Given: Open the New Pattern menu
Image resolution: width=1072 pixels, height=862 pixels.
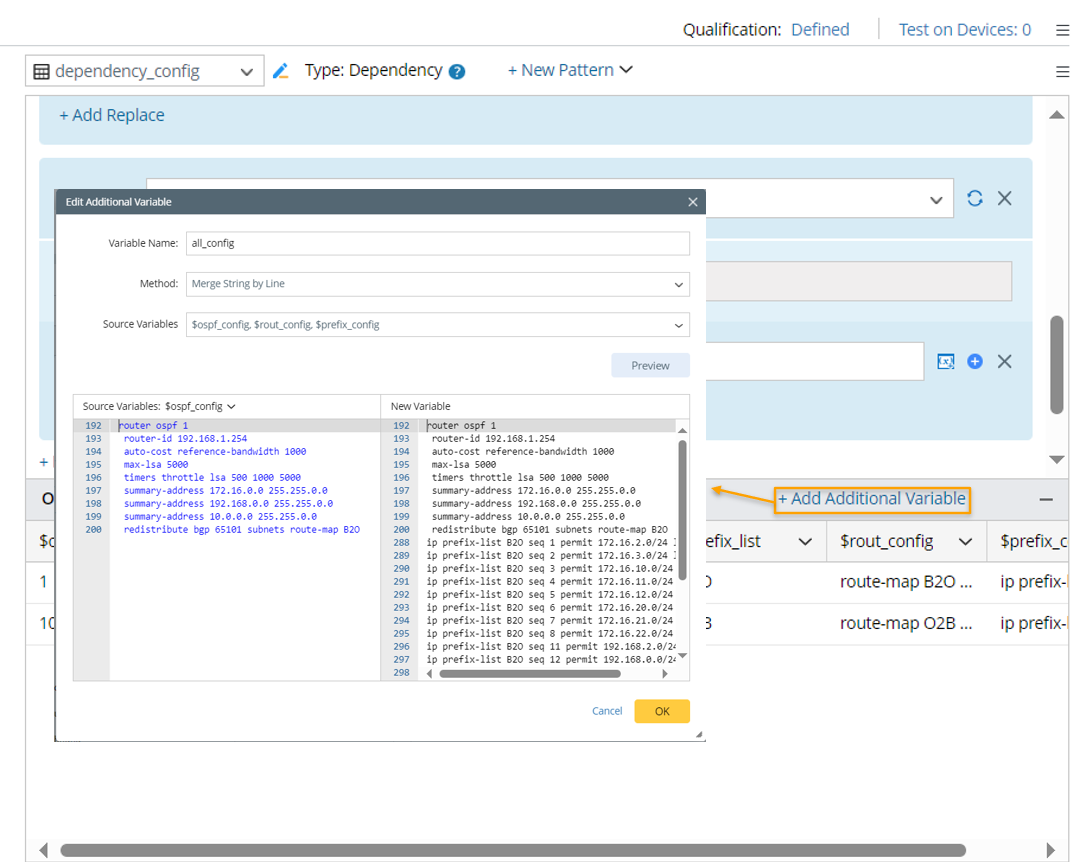Looking at the screenshot, I should (570, 70).
